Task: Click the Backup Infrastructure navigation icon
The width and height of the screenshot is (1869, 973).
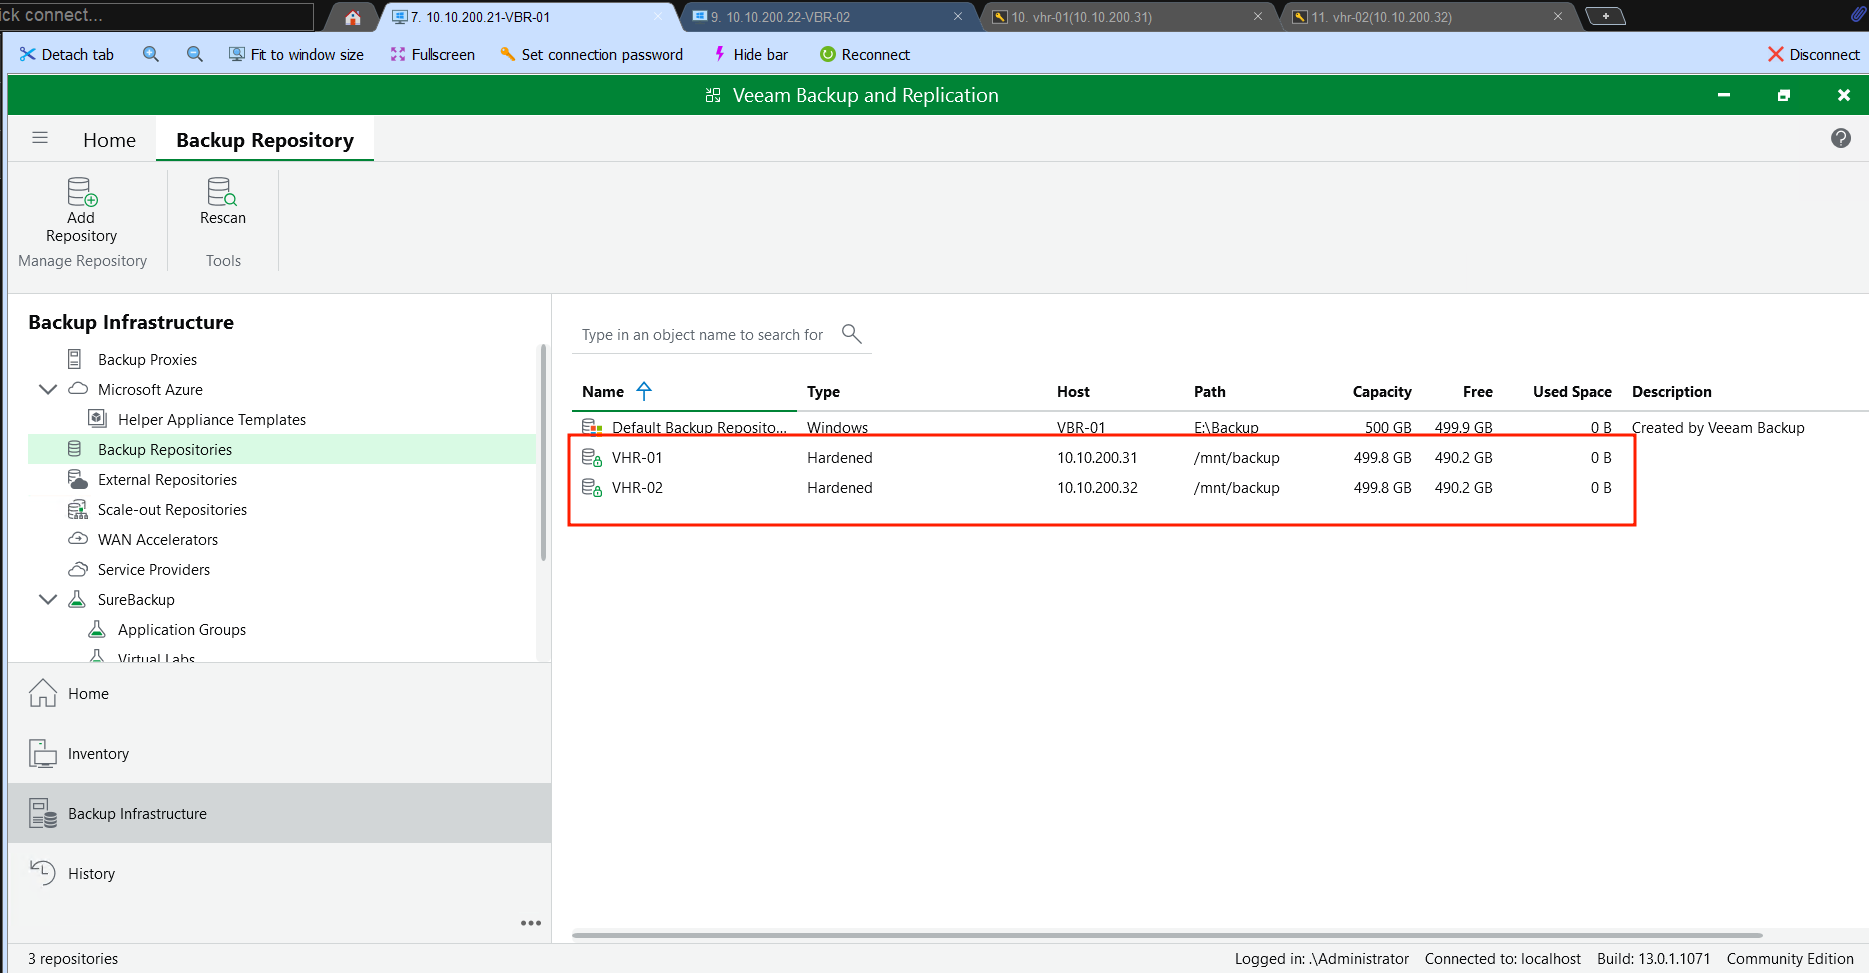Action: (43, 813)
